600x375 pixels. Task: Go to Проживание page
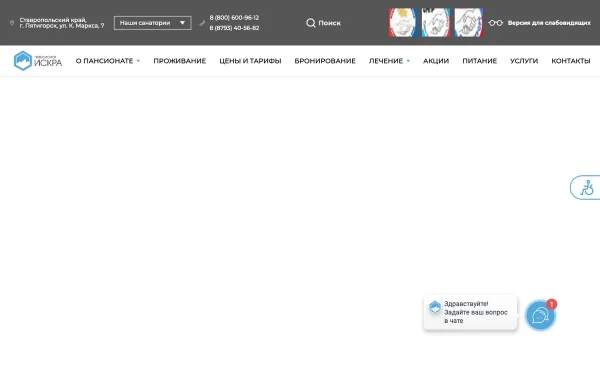[179, 61]
